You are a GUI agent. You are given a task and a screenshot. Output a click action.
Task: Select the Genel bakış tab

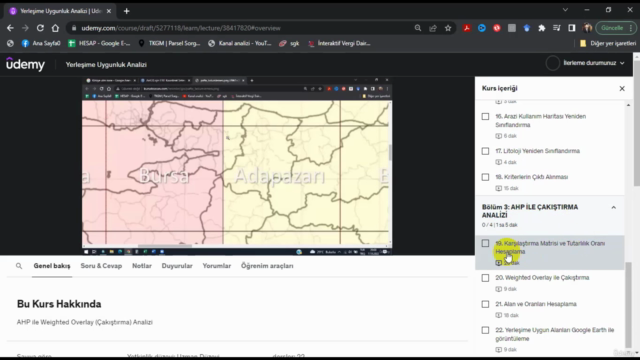pos(52,266)
